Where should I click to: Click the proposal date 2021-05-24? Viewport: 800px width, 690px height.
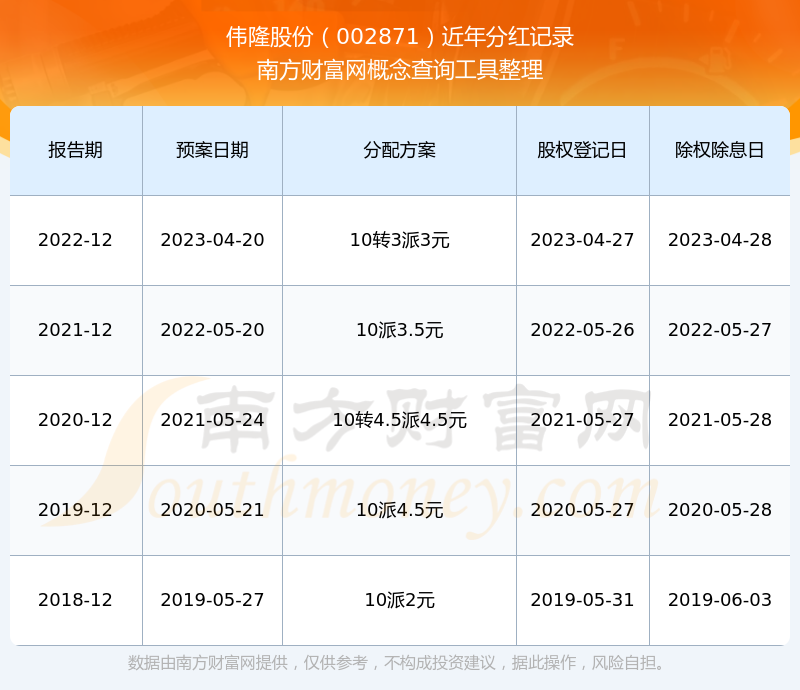(x=212, y=420)
